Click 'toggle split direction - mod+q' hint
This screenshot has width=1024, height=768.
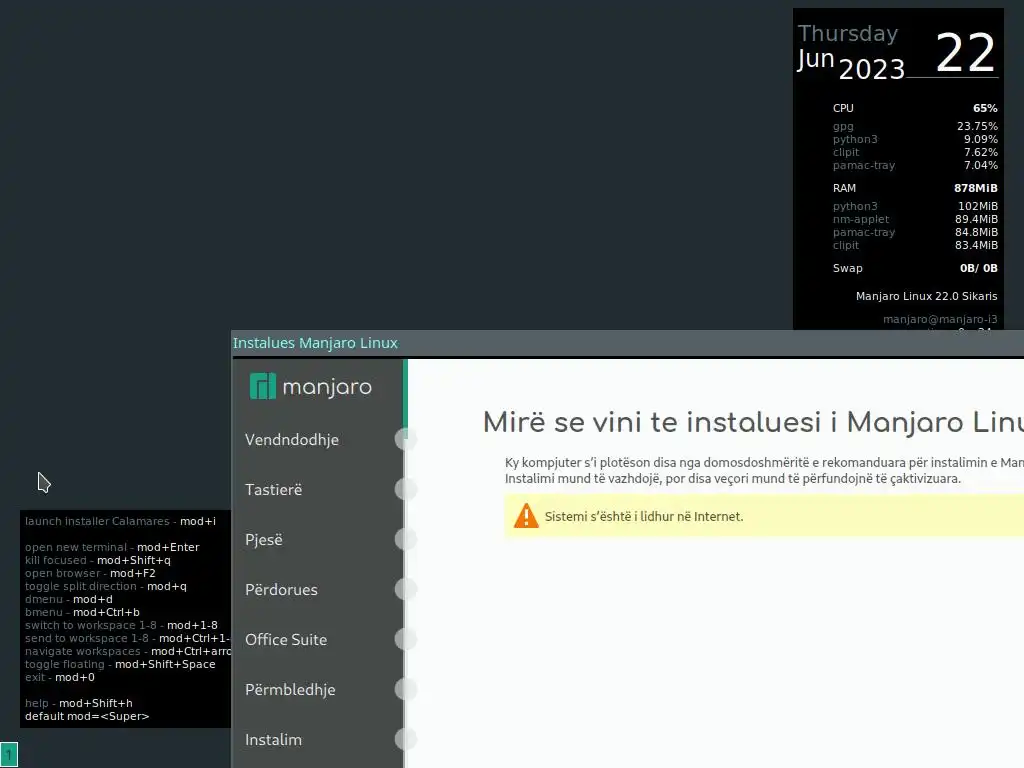(x=106, y=586)
